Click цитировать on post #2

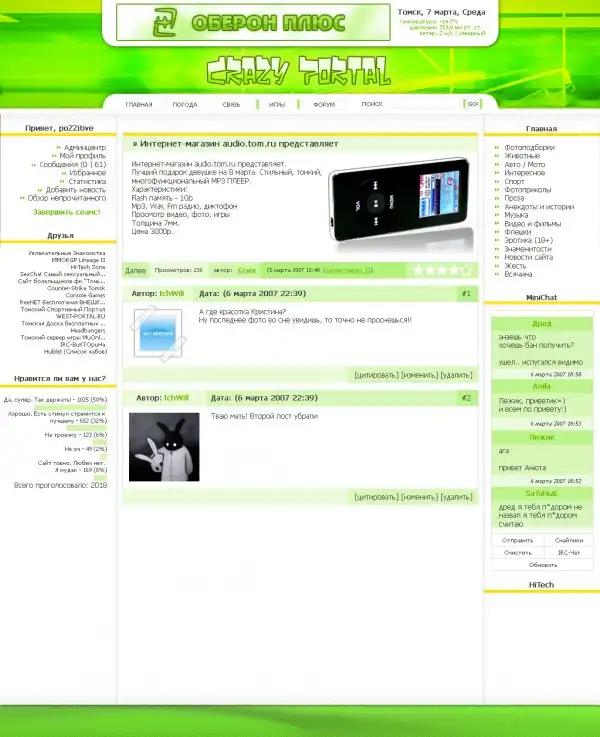[376, 496]
